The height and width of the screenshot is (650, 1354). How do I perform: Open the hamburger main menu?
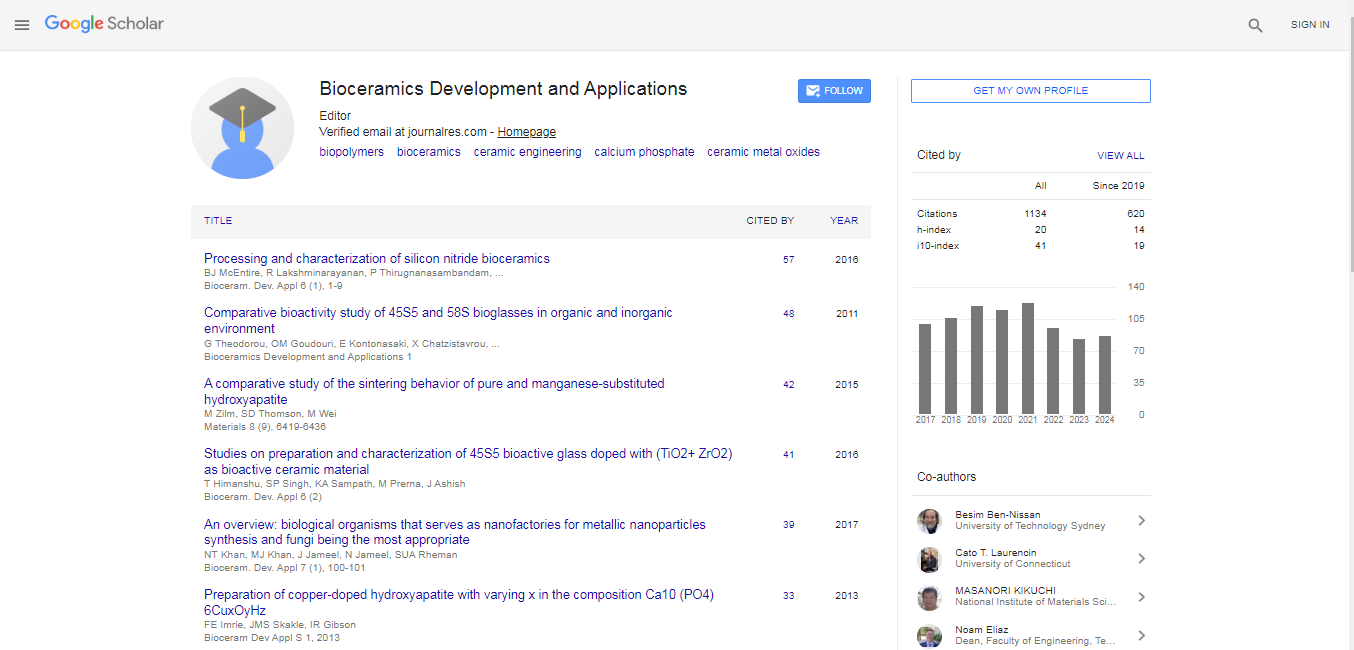(x=22, y=25)
